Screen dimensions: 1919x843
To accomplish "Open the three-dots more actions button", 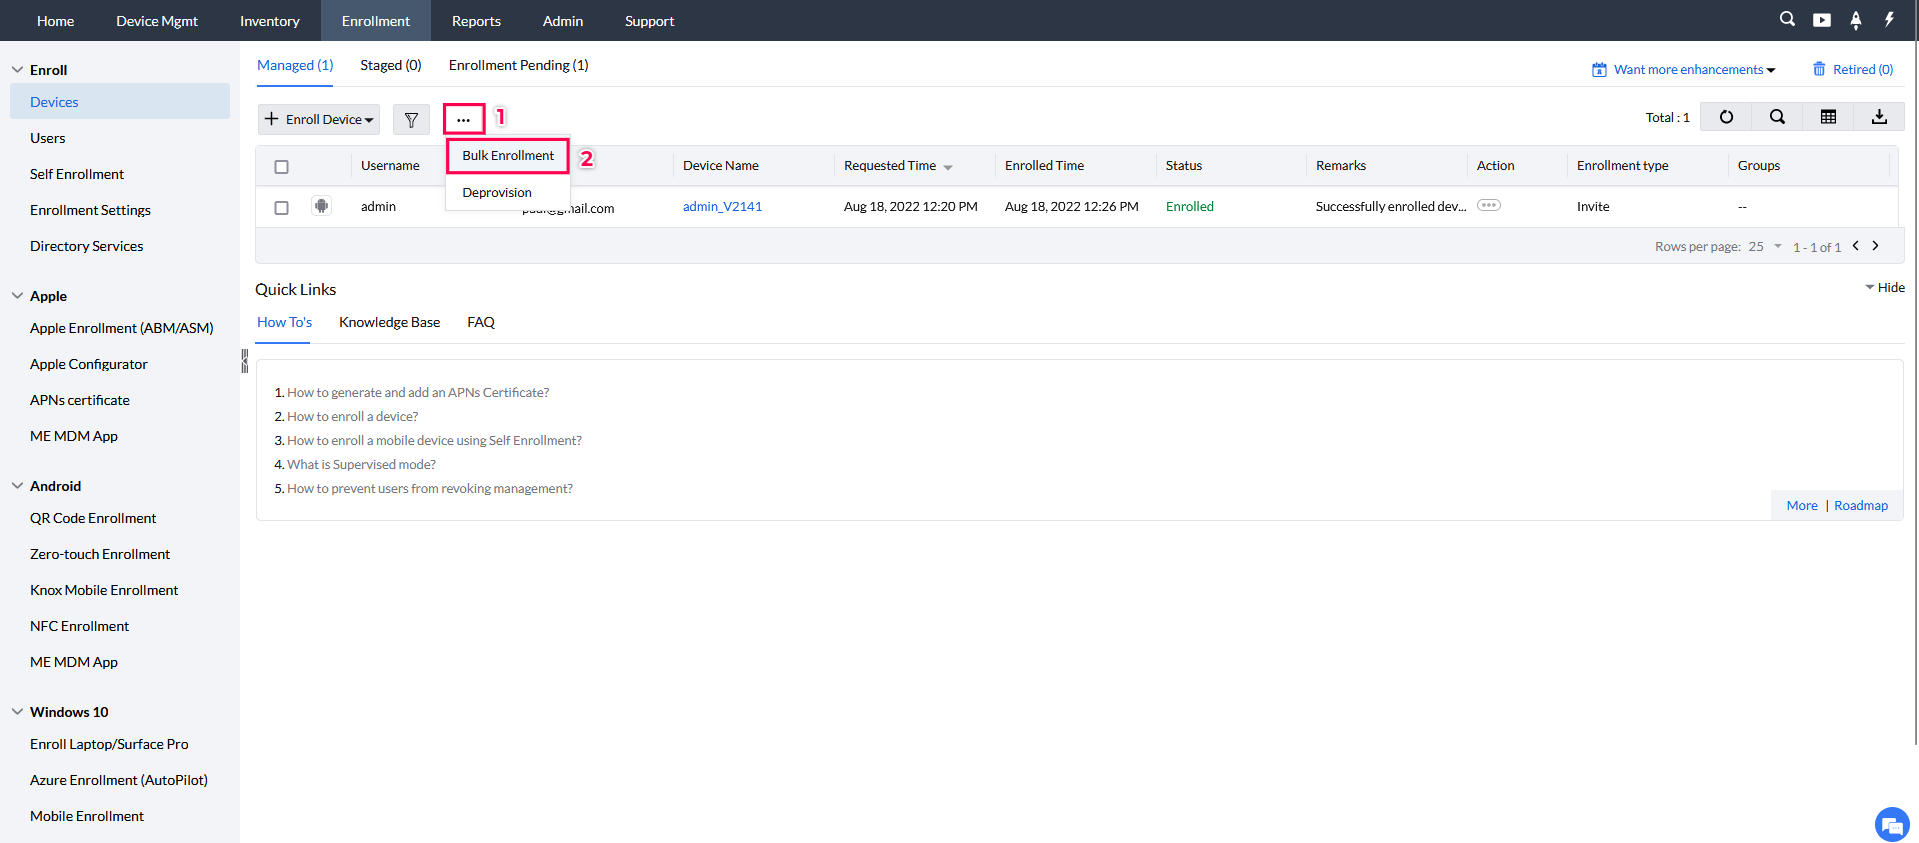I will click(463, 119).
